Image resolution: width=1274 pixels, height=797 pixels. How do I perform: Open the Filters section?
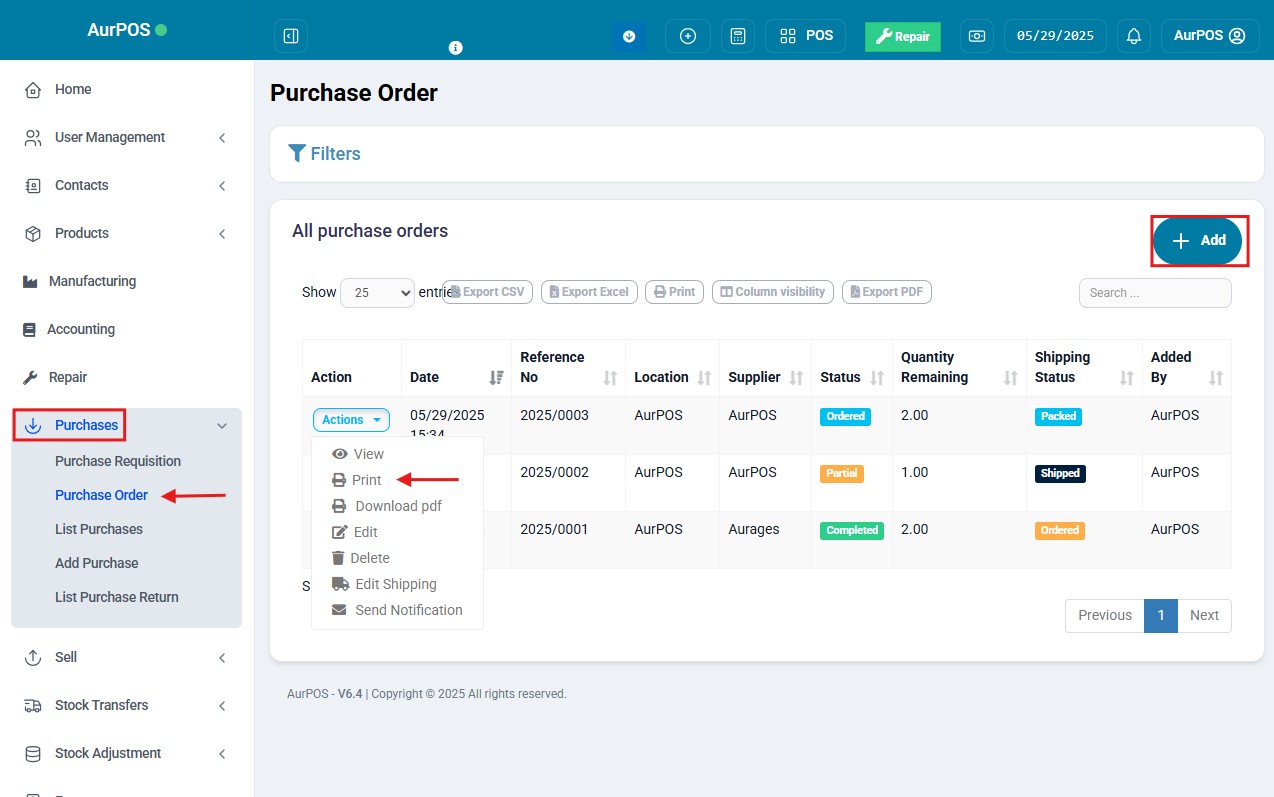(324, 154)
